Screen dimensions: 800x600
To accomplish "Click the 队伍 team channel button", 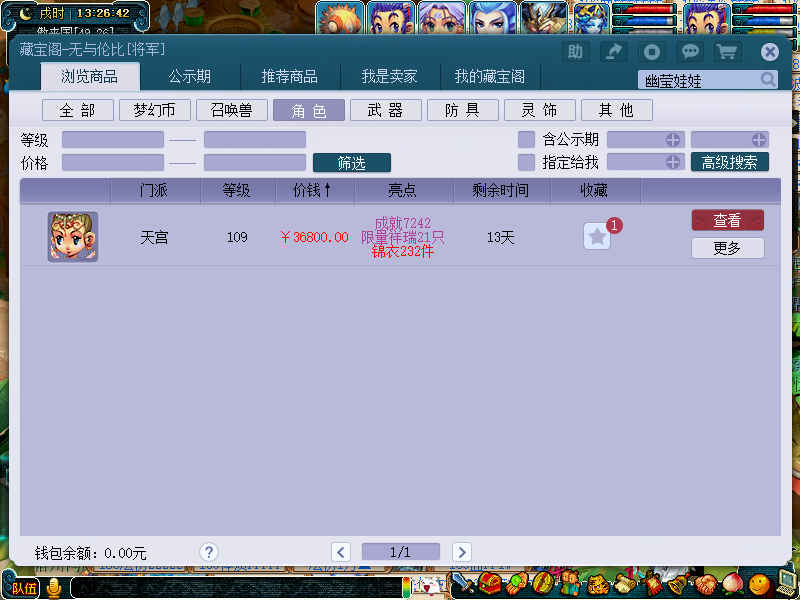I will coord(23,588).
